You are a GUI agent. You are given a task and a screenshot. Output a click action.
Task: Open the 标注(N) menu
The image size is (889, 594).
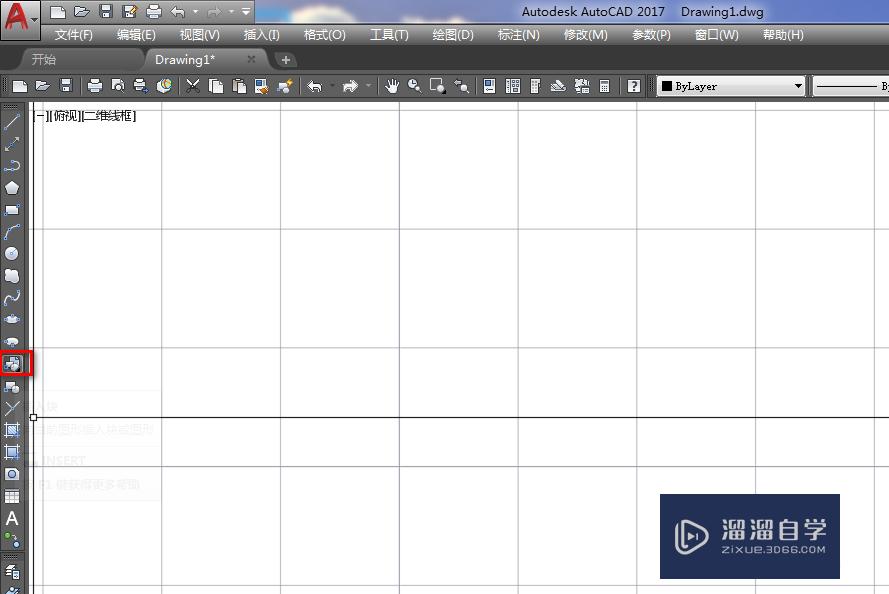coord(518,35)
